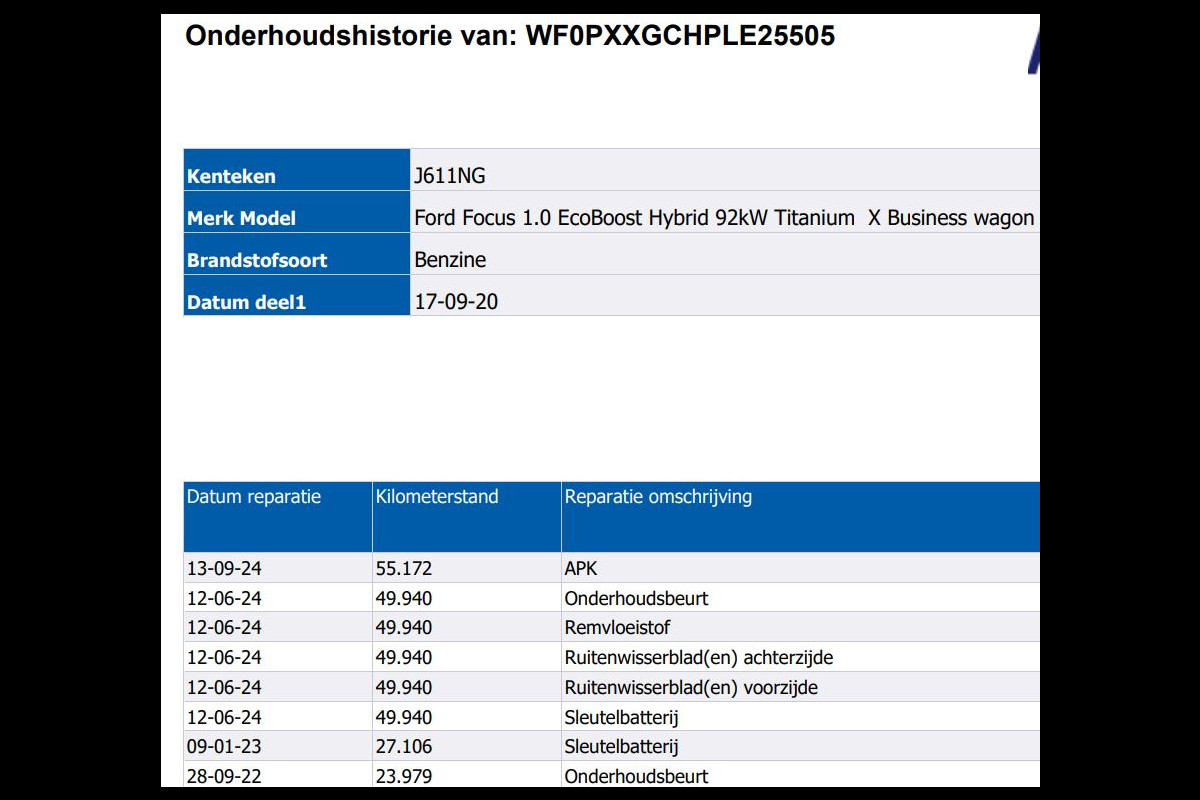
Task: Click the 28-09-22 repair date
Action: pos(224,777)
